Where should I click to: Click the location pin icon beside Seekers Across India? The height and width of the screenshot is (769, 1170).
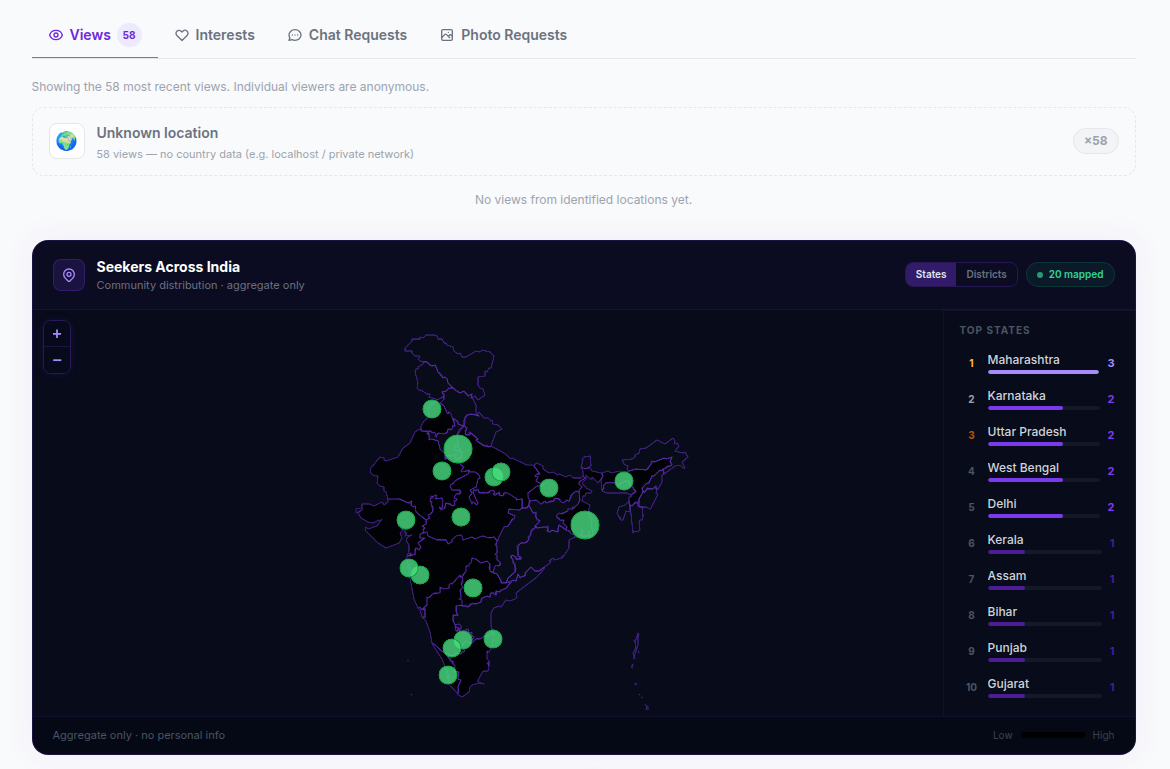[69, 275]
